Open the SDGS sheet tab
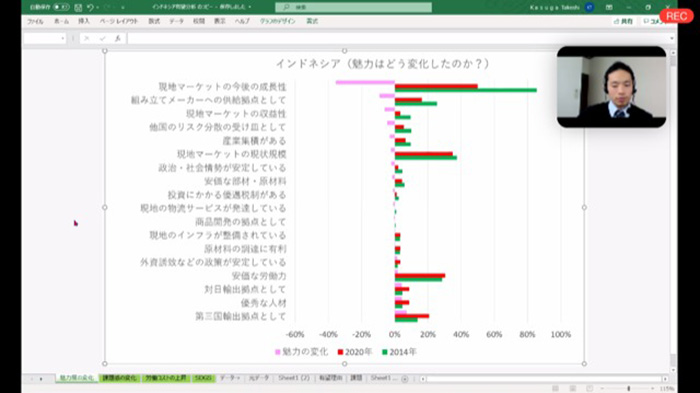Image resolution: width=700 pixels, height=393 pixels. 203,378
